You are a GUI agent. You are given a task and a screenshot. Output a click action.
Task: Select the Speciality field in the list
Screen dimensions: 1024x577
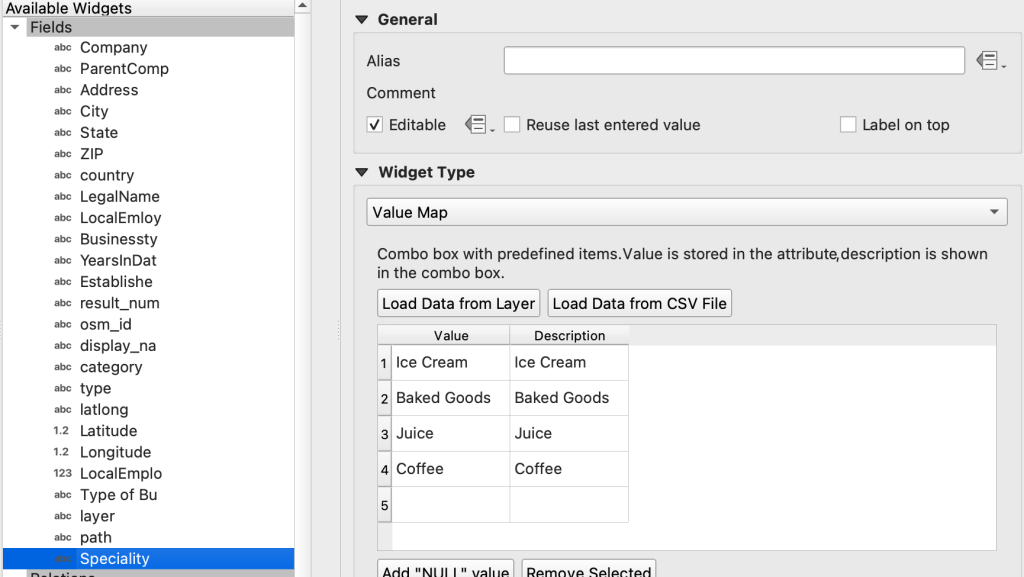pos(114,559)
